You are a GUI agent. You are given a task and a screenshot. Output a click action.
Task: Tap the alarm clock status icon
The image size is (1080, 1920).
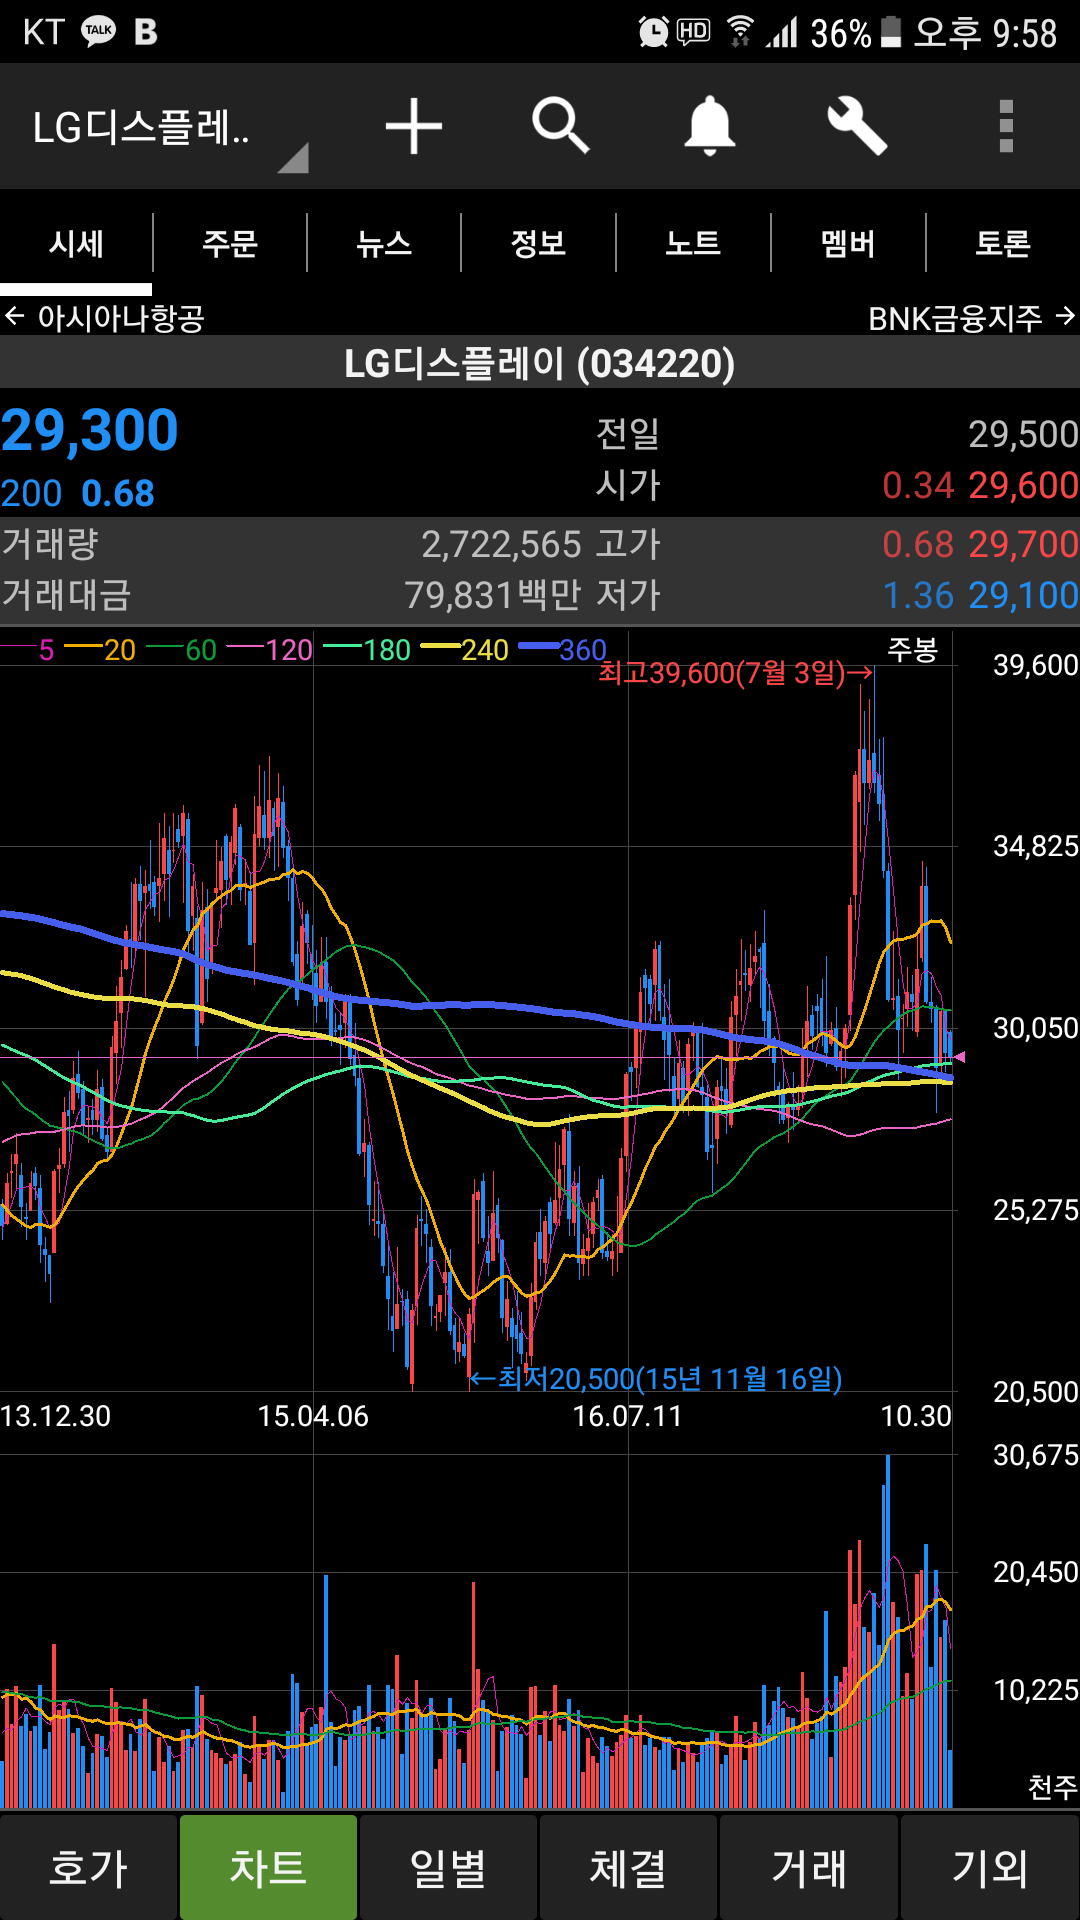652,32
